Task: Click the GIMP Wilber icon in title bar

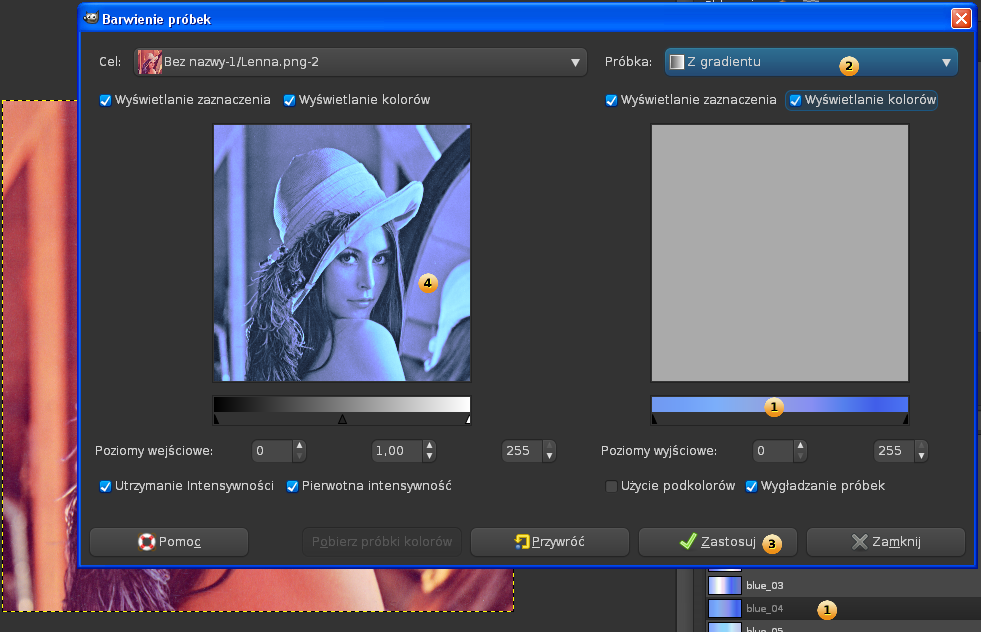Action: [x=91, y=18]
